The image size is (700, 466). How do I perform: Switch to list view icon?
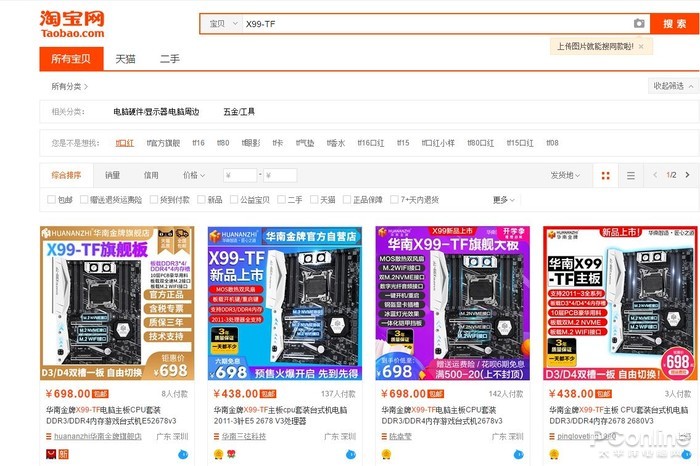point(630,175)
